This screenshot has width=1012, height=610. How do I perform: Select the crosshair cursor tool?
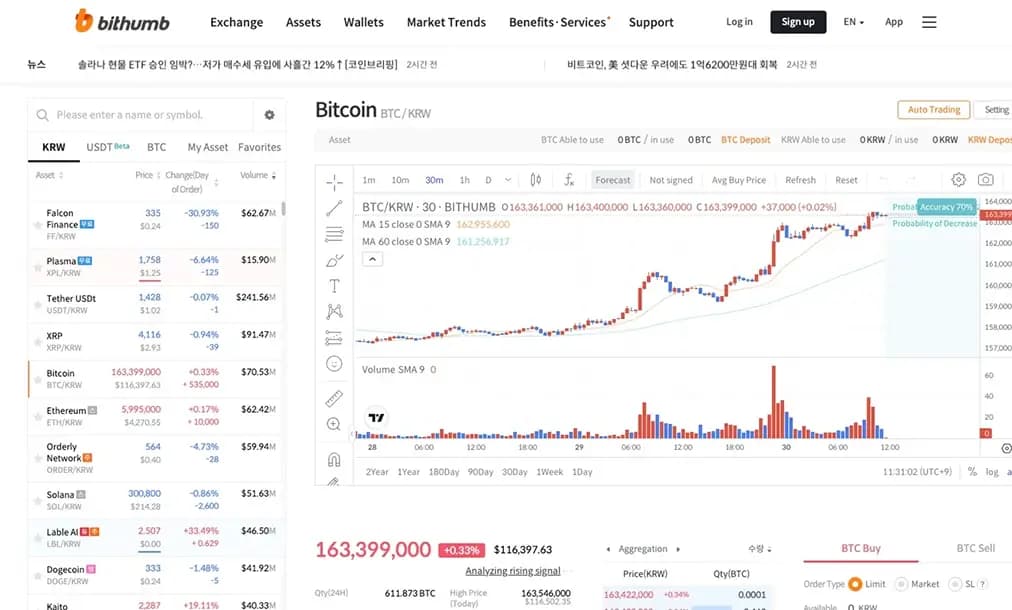[x=336, y=183]
